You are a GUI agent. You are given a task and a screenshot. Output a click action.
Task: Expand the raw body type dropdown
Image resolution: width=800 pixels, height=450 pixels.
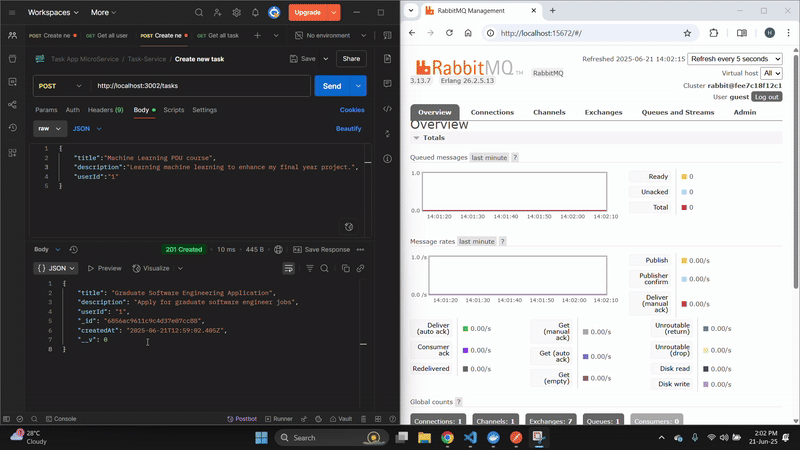coord(49,129)
